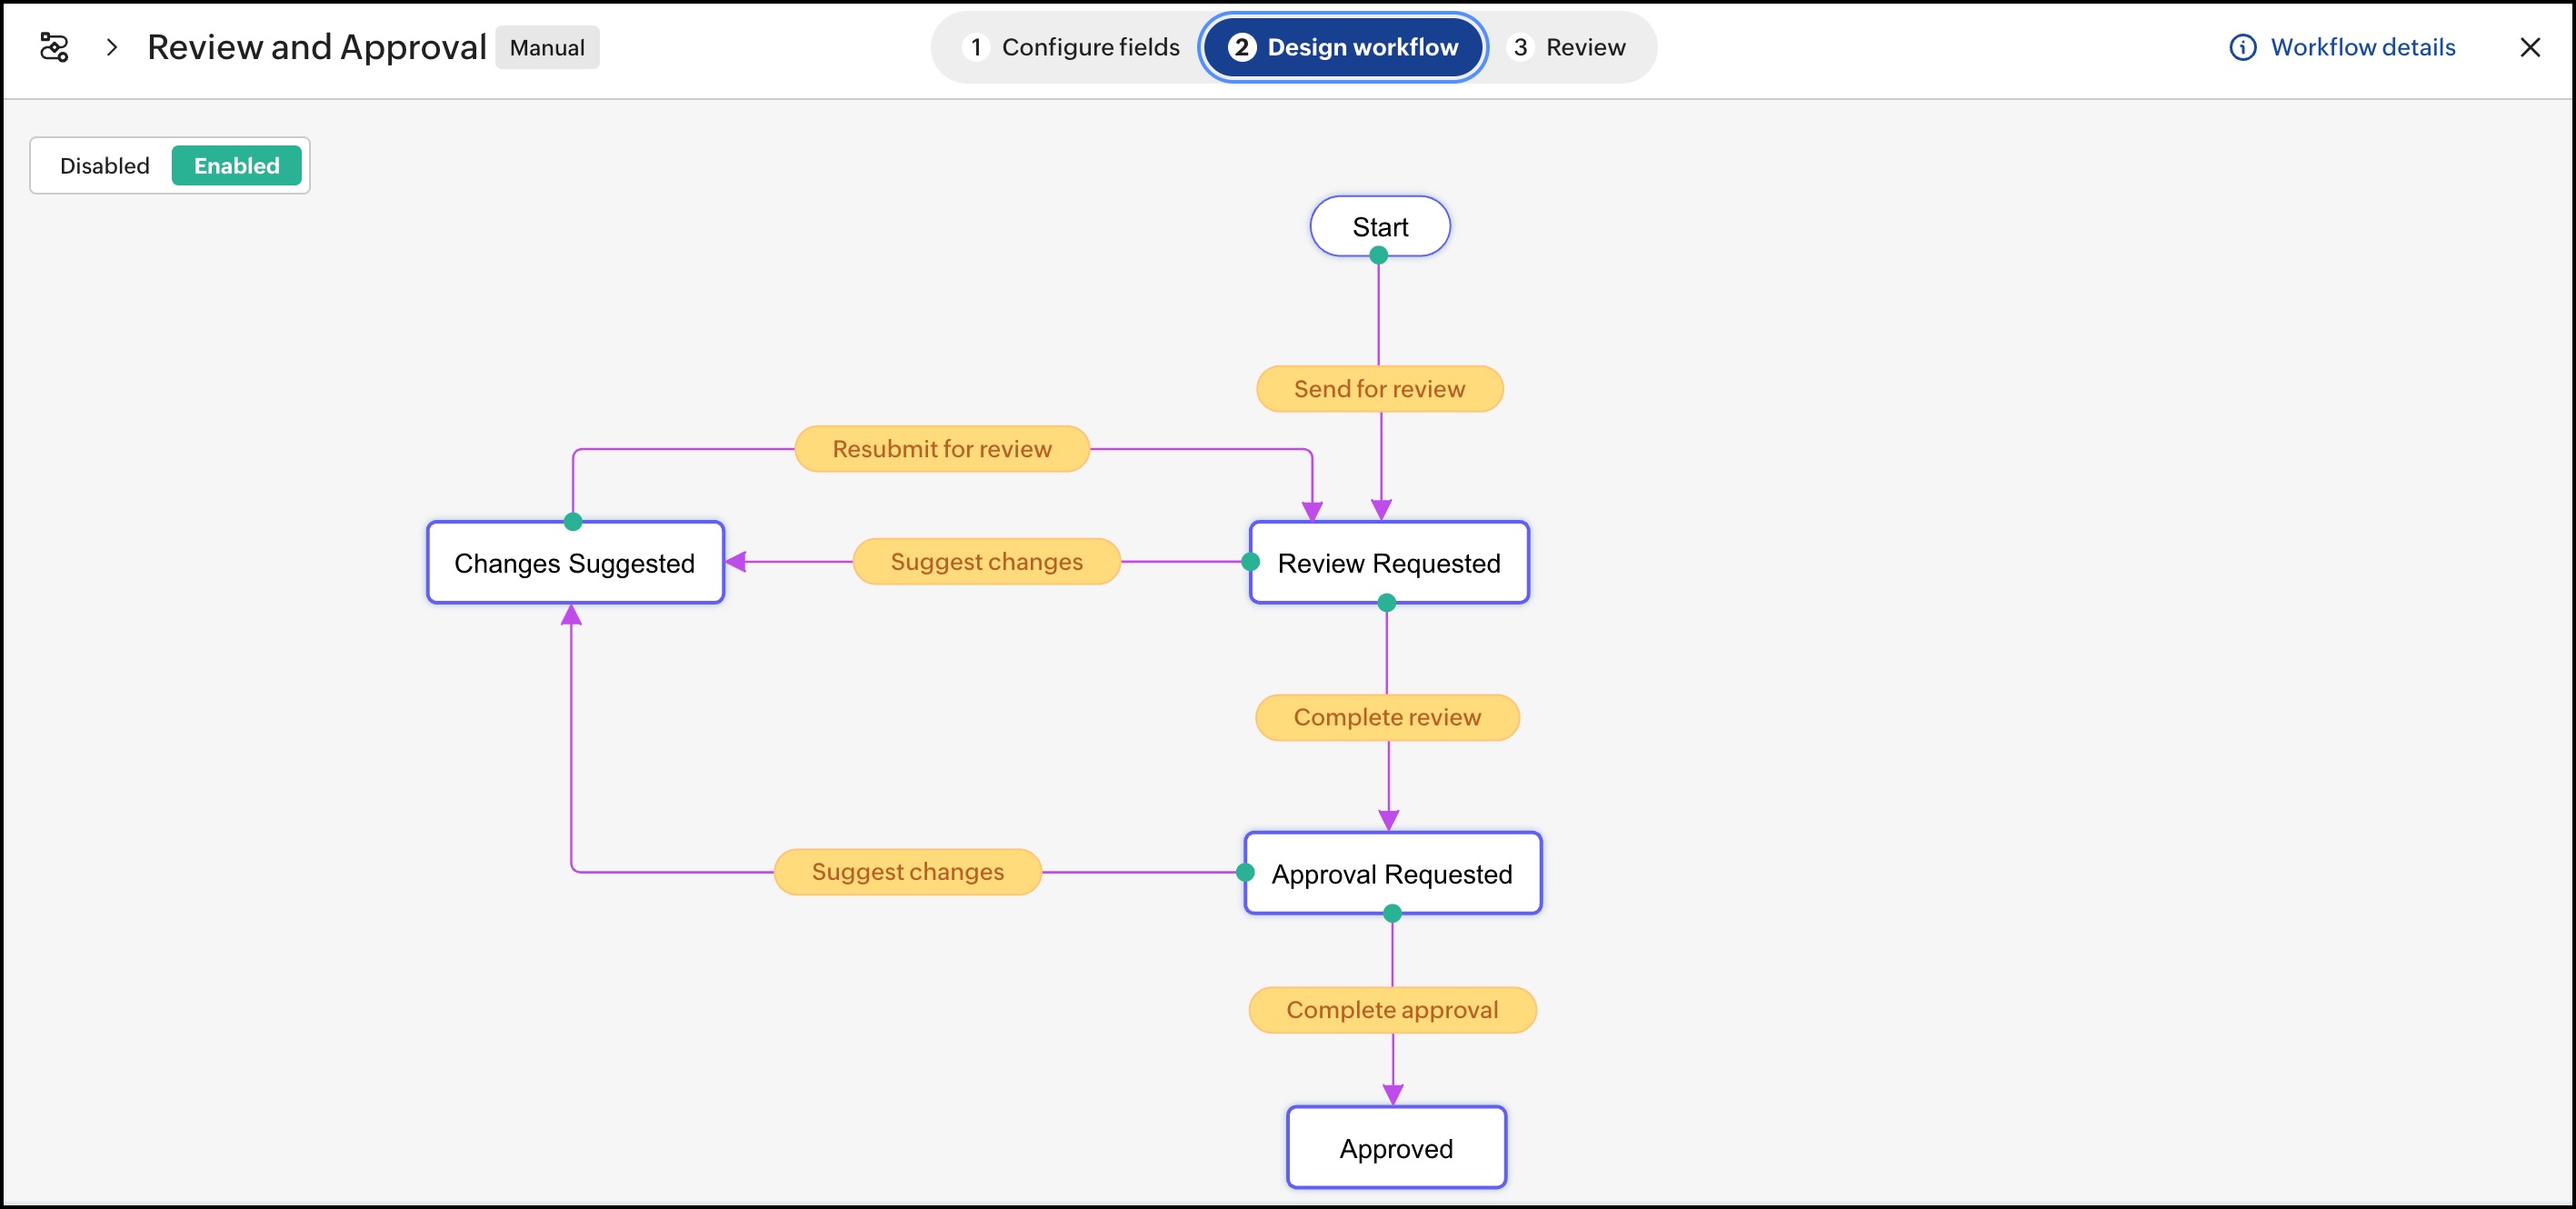Select the Approved final state box
2576x1209 pixels.
tap(1395, 1148)
